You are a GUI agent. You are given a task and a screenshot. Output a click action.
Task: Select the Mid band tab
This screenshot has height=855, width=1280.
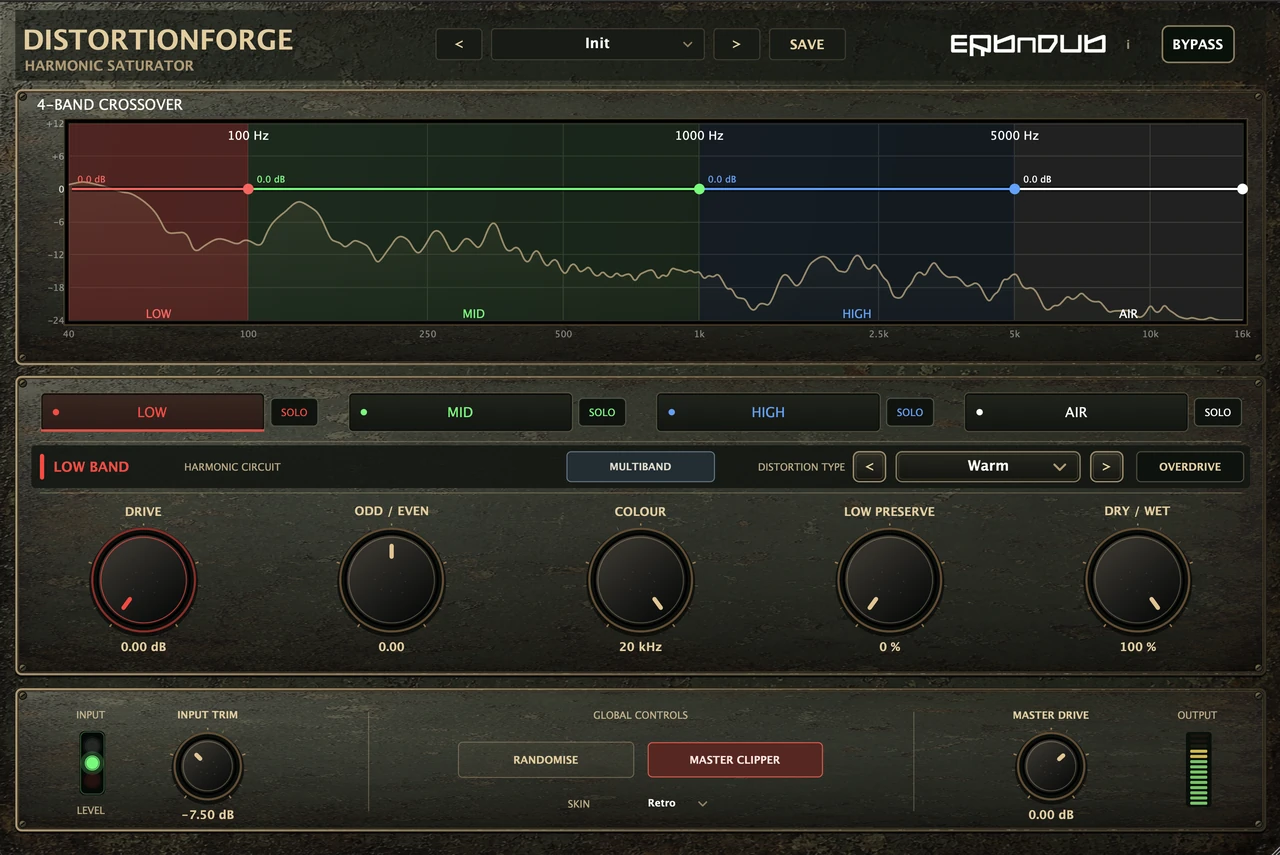point(460,412)
